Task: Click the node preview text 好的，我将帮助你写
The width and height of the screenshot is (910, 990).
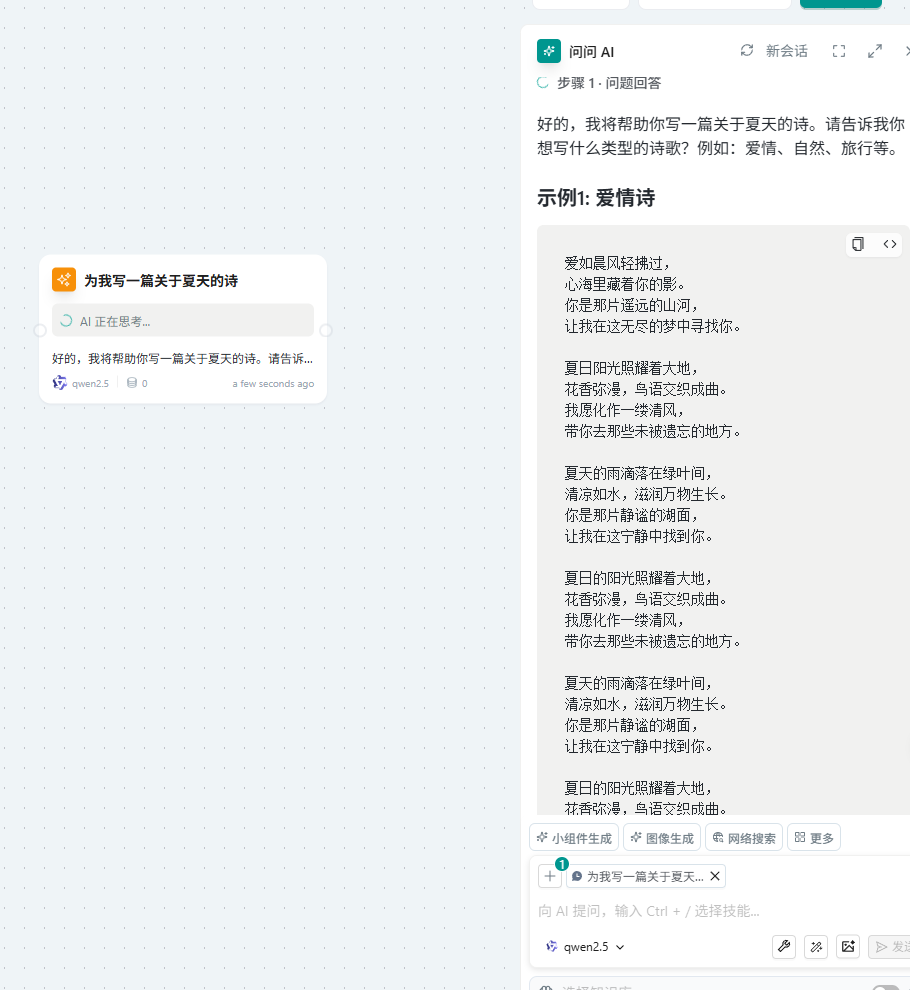Action: [182, 359]
